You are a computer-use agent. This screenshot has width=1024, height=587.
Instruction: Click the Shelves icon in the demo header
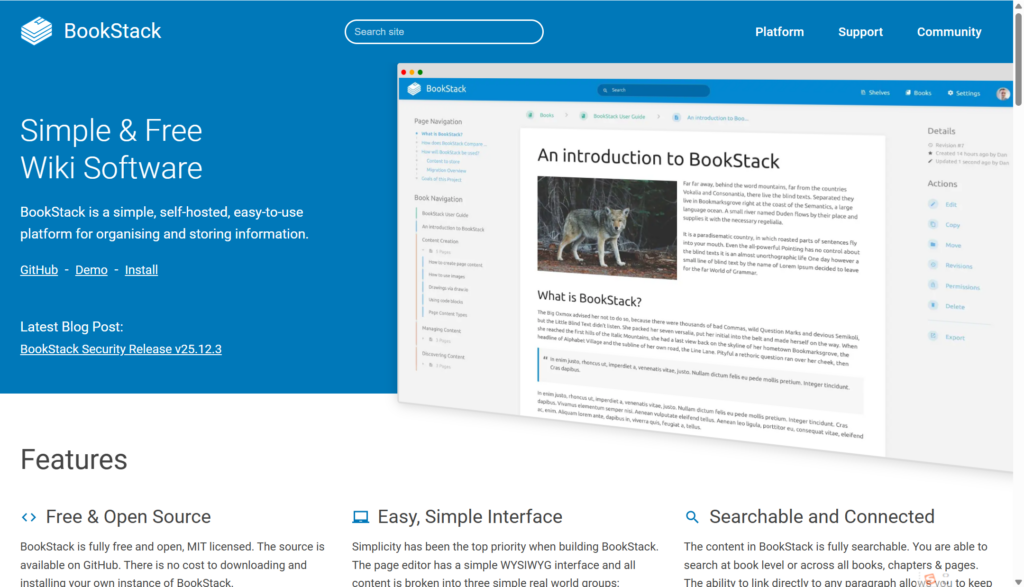[x=862, y=92]
